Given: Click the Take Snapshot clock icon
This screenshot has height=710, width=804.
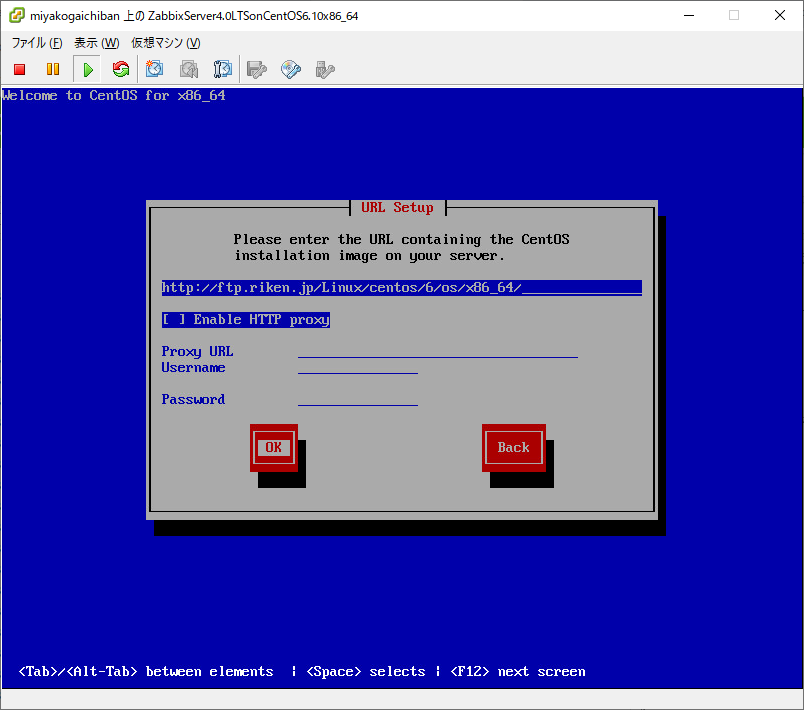Looking at the screenshot, I should tap(154, 69).
